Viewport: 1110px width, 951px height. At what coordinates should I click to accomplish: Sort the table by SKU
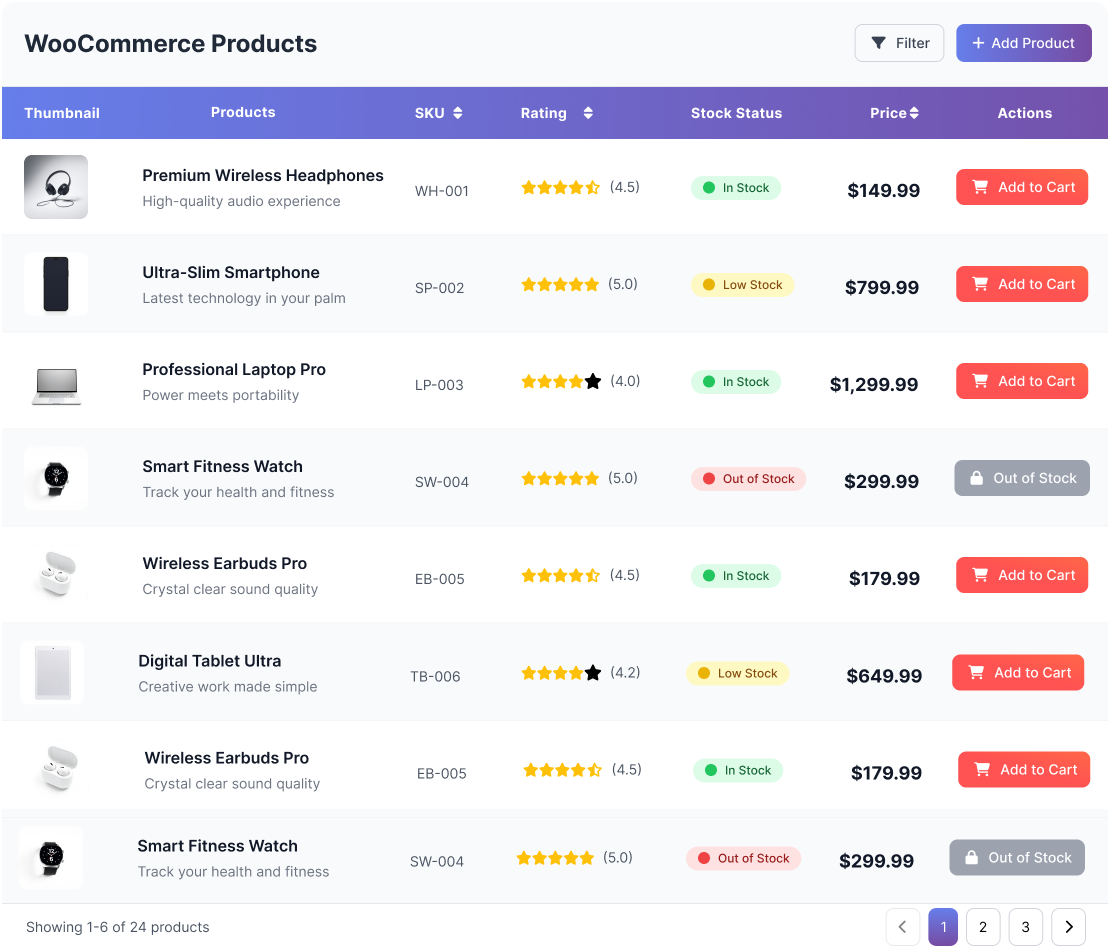(x=439, y=113)
